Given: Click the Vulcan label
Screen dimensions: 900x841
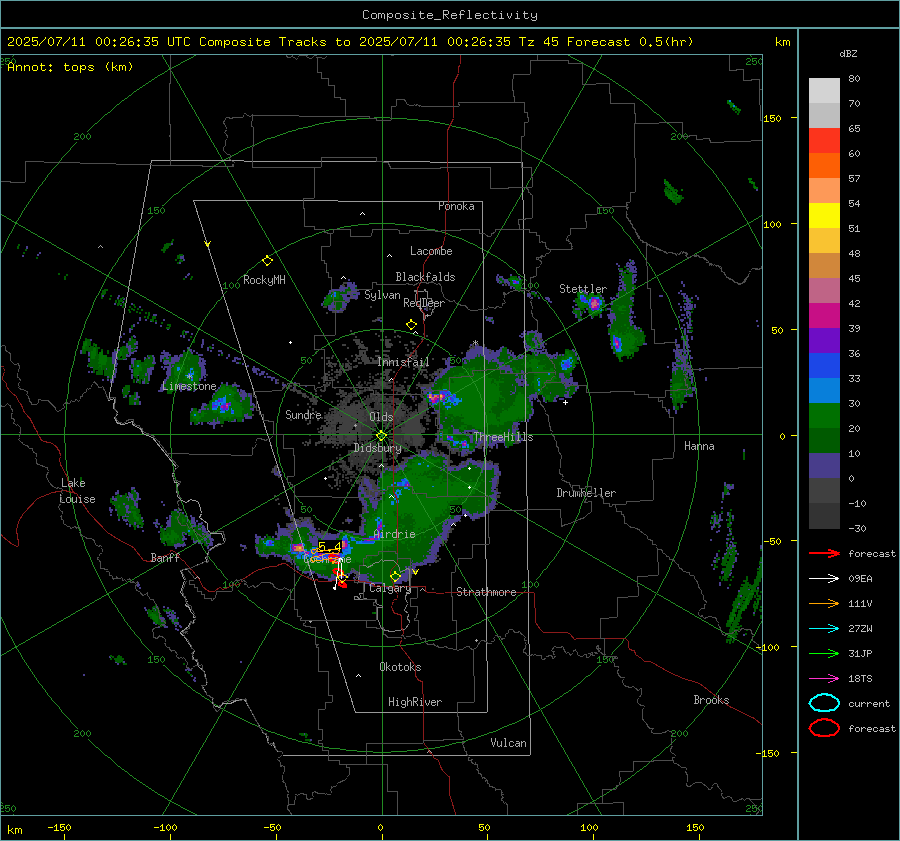Looking at the screenshot, I should (x=508, y=743).
